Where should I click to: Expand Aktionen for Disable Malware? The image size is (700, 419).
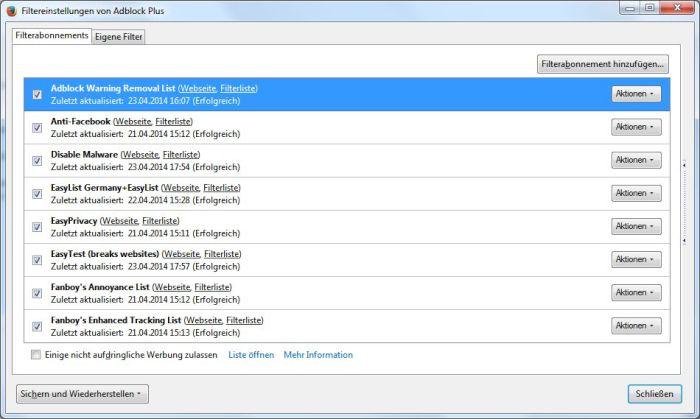636,160
